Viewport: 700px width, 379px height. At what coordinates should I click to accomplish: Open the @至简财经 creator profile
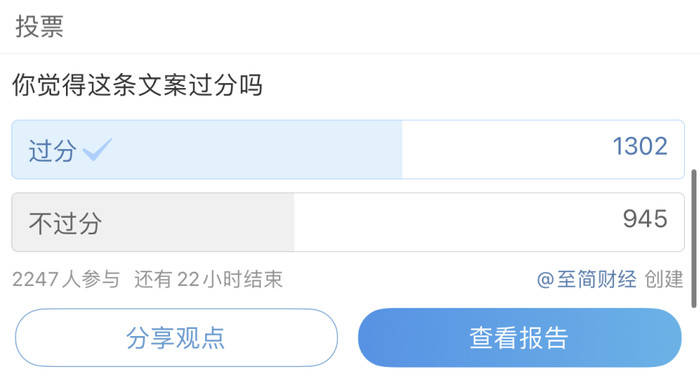click(586, 280)
